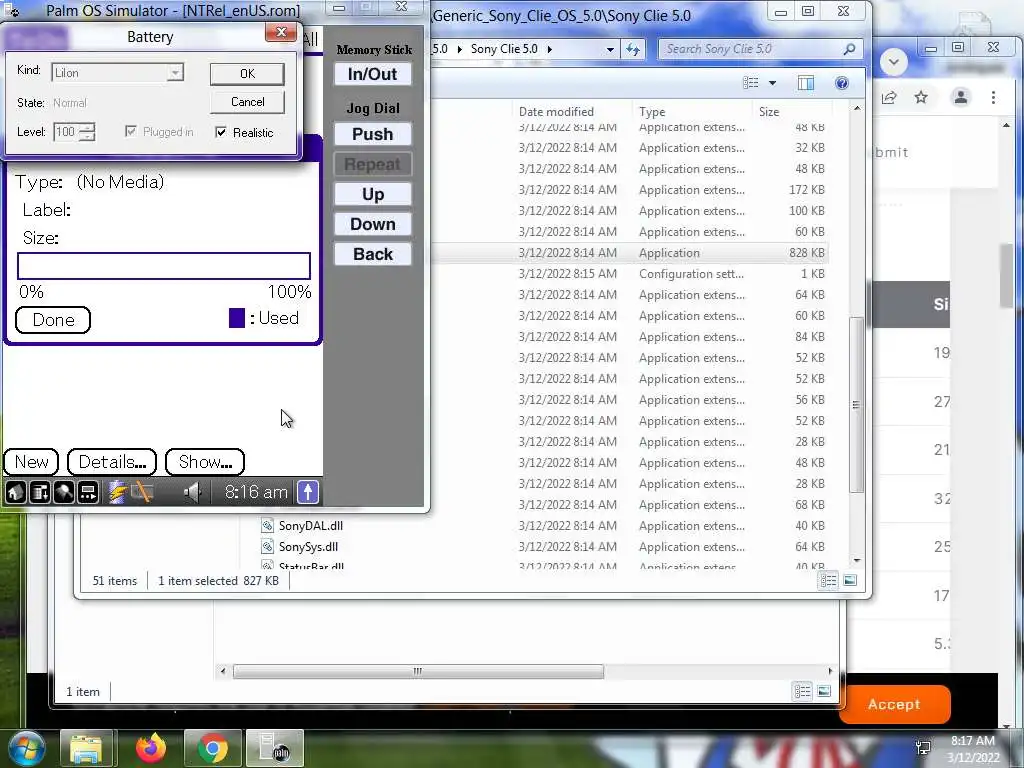Click the horizontal scrollbar in back Explorer window
1024x768 pixels.
[418, 671]
